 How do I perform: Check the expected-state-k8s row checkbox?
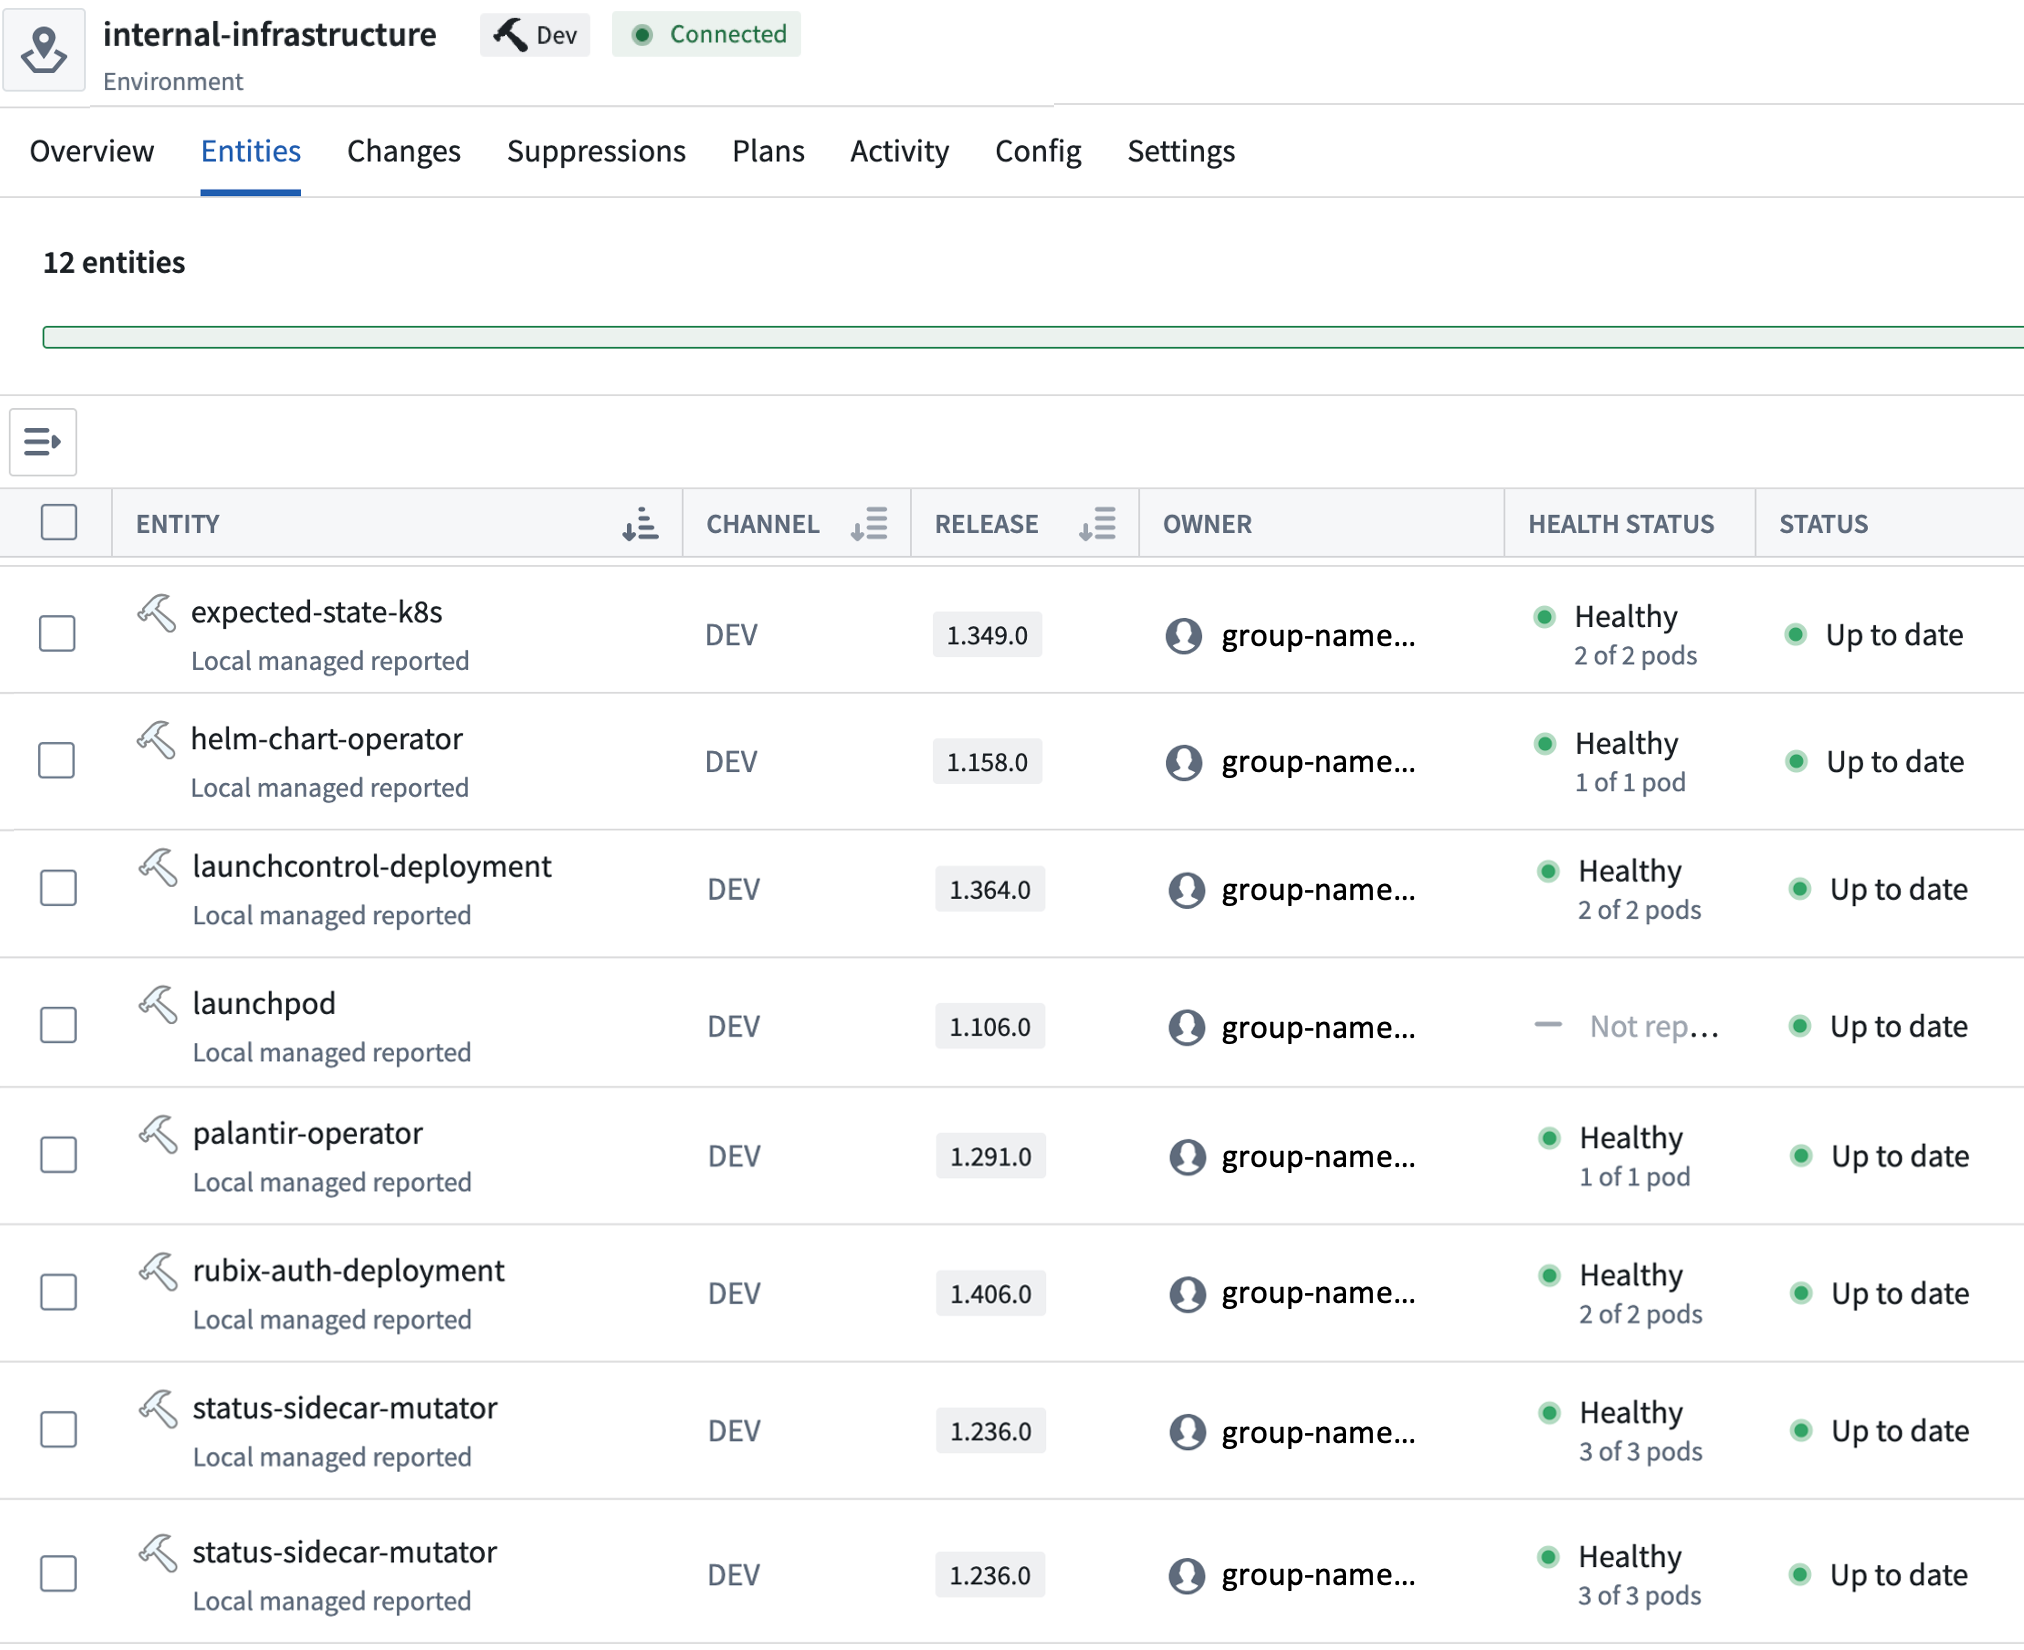tap(57, 633)
